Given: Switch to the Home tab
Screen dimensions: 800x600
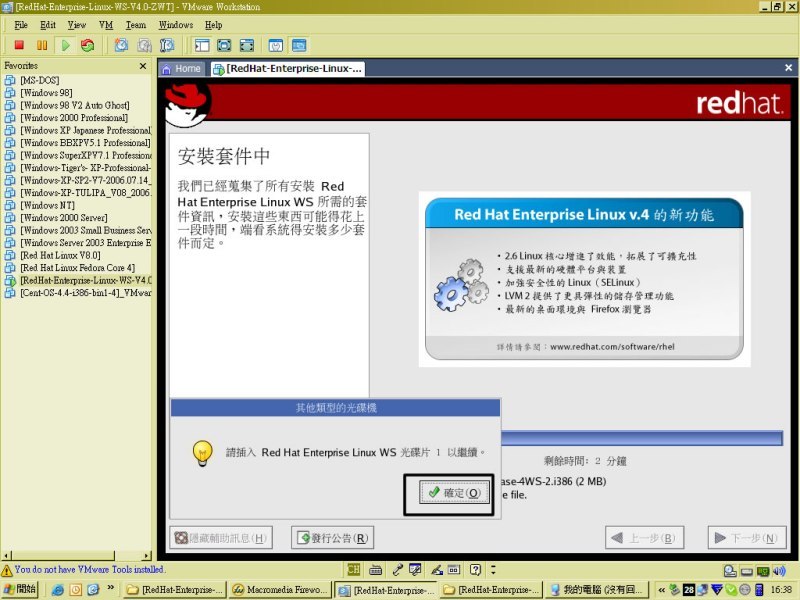Looking at the screenshot, I should [x=182, y=68].
